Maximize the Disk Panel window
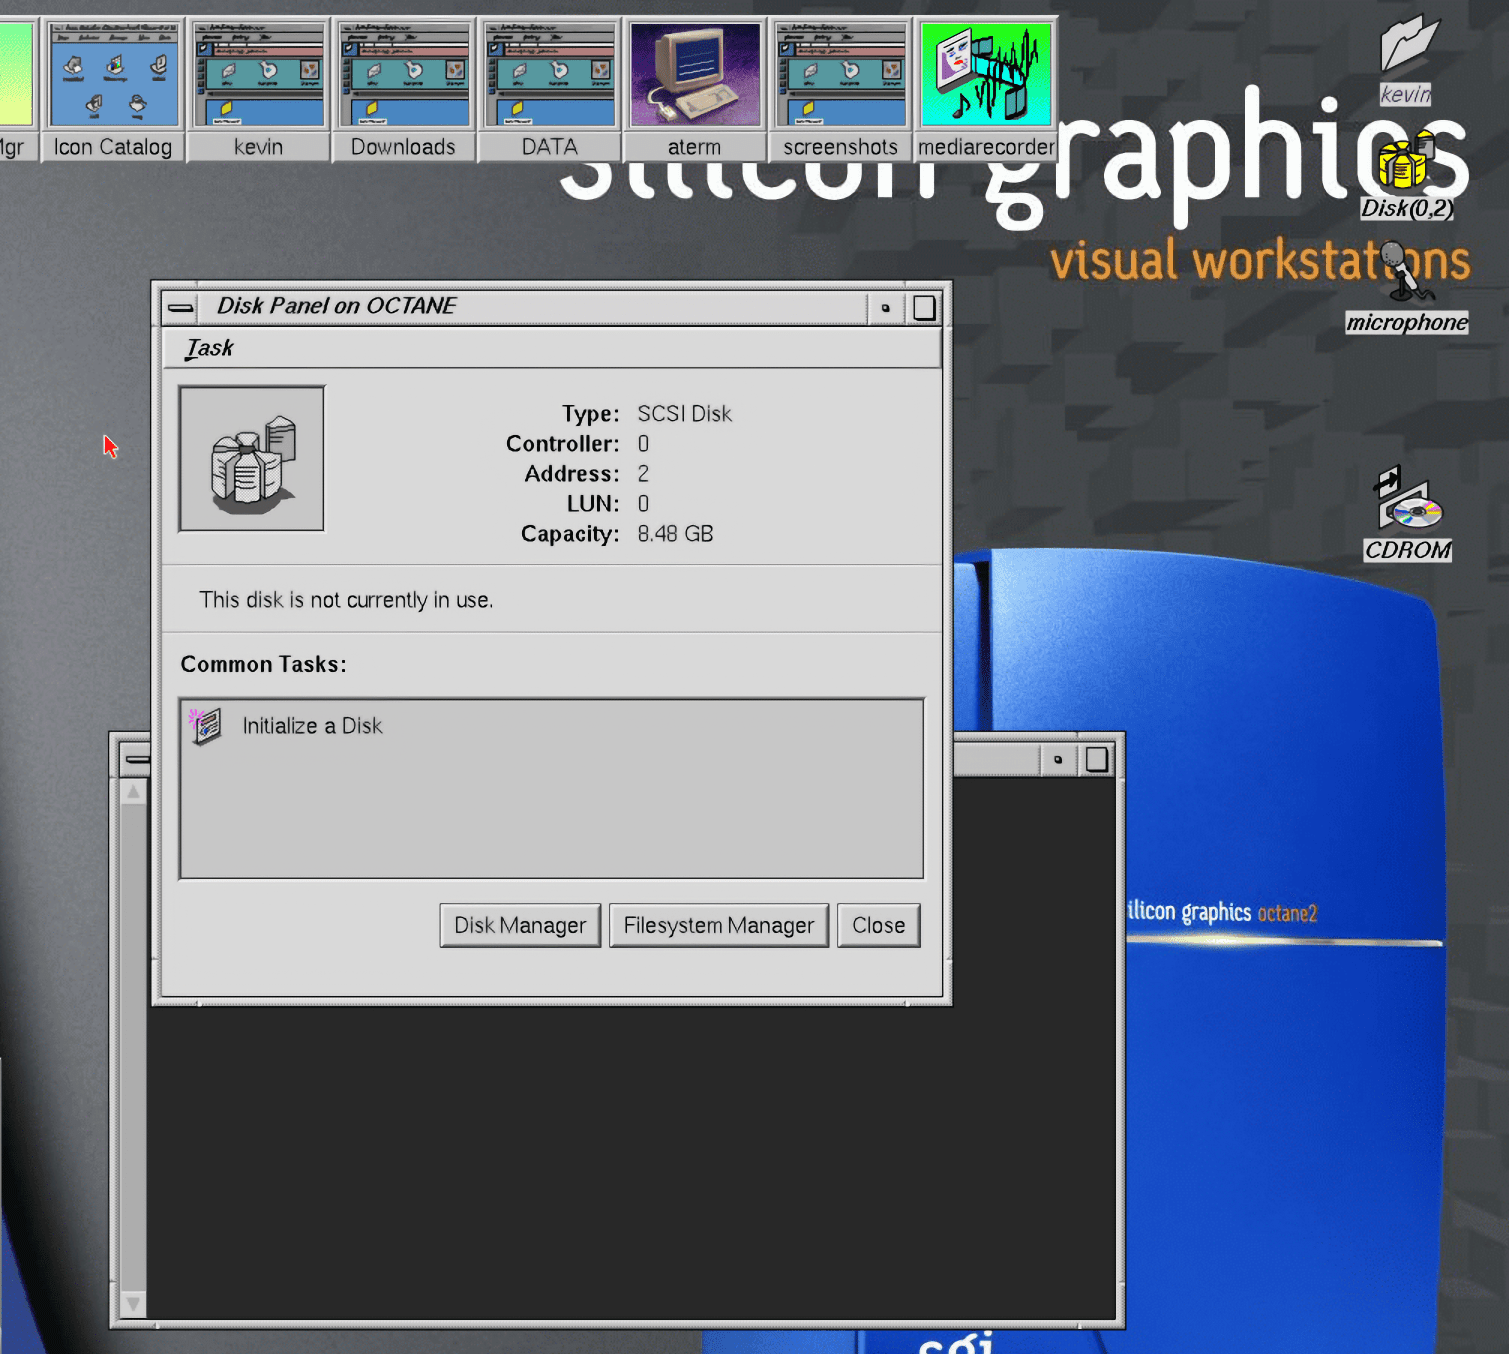The width and height of the screenshot is (1509, 1354). [924, 308]
